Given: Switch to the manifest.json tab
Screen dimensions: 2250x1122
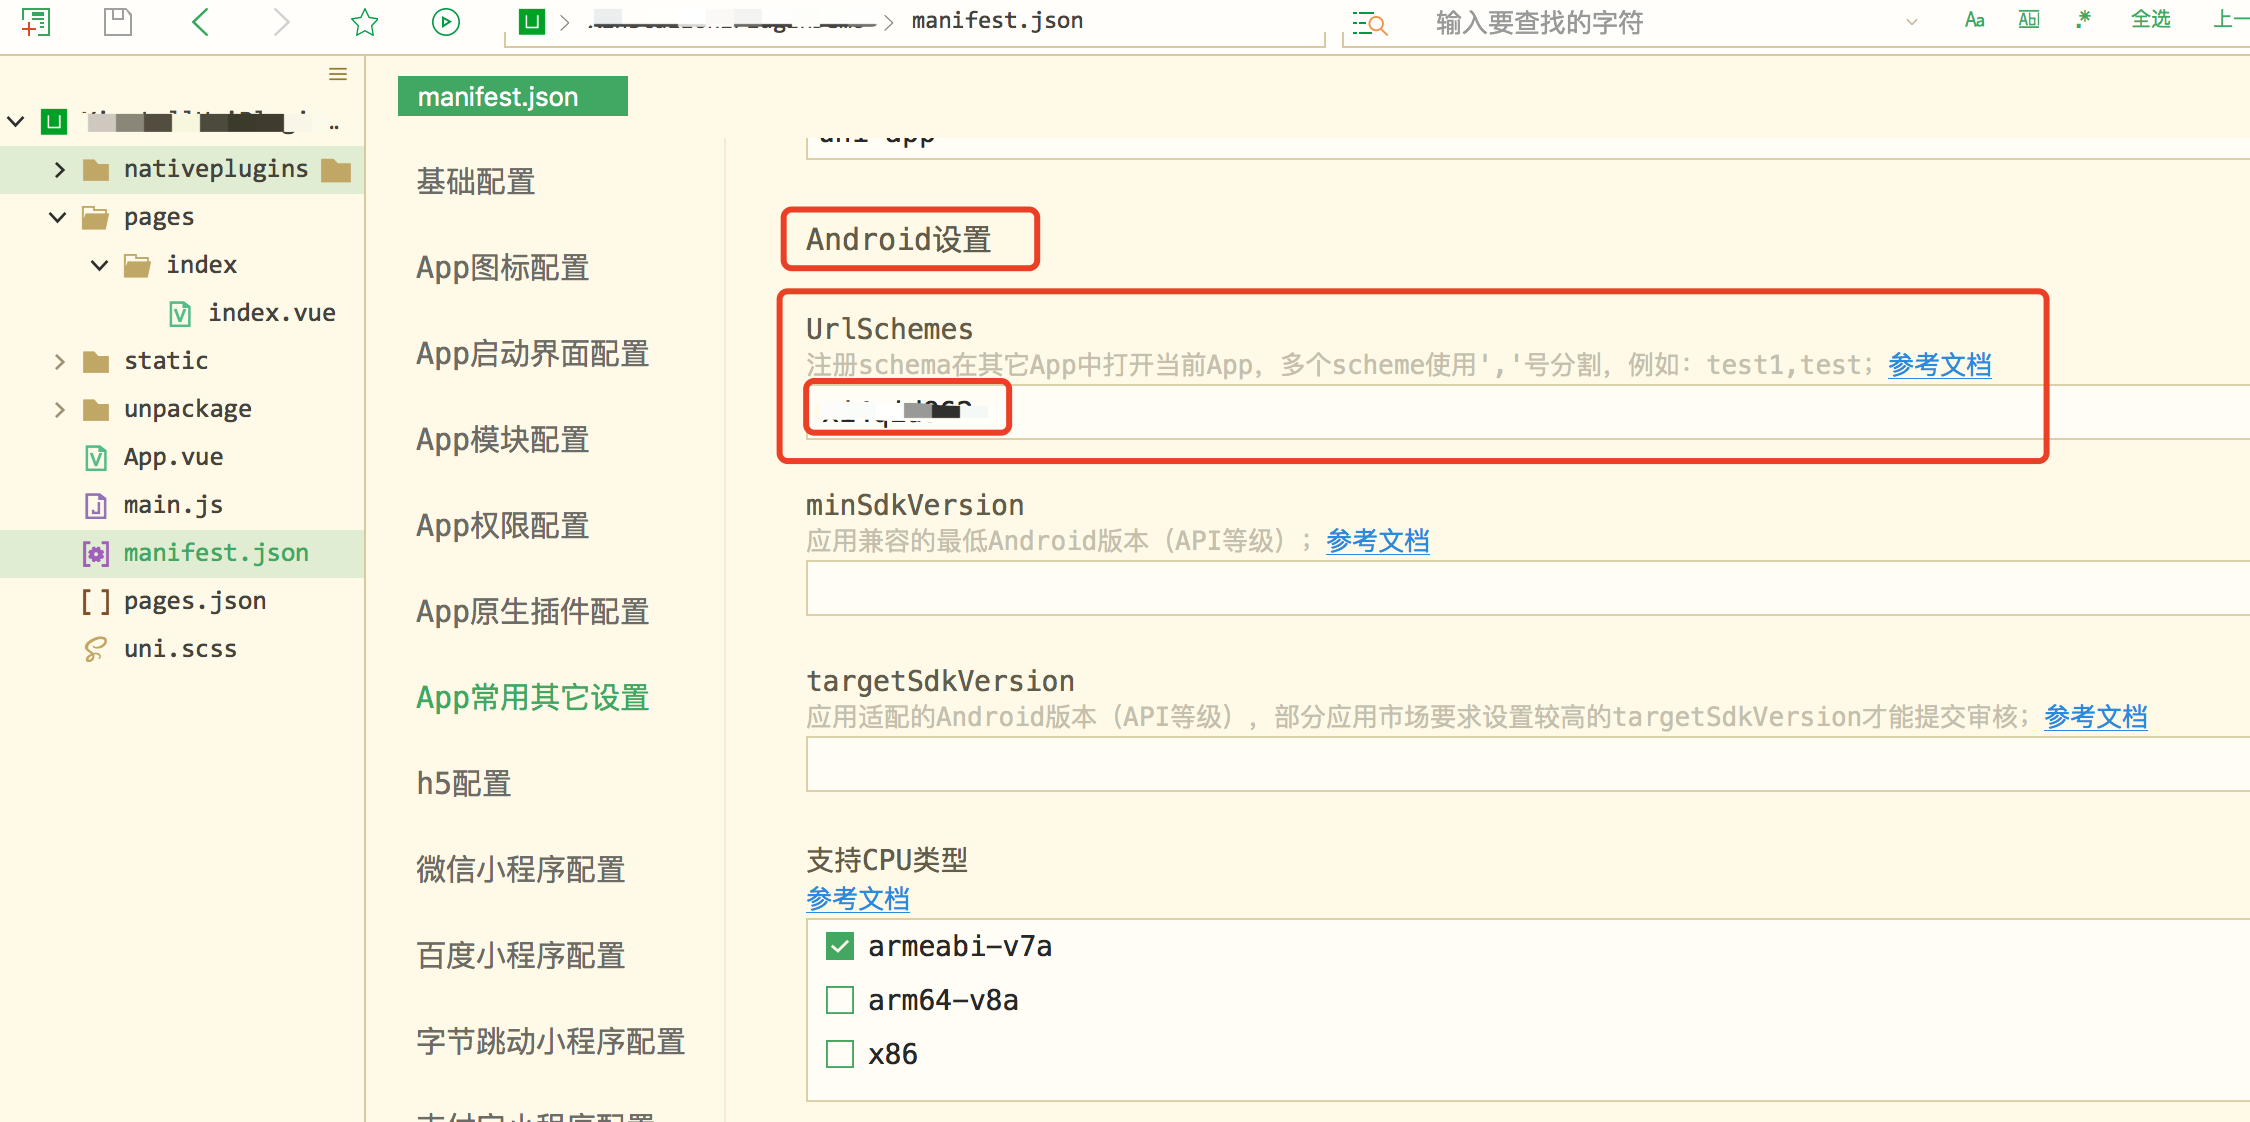Looking at the screenshot, I should tap(512, 96).
